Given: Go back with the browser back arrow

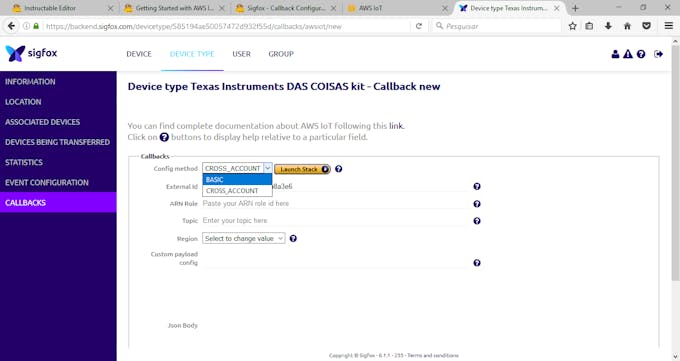Looking at the screenshot, I should [11, 26].
